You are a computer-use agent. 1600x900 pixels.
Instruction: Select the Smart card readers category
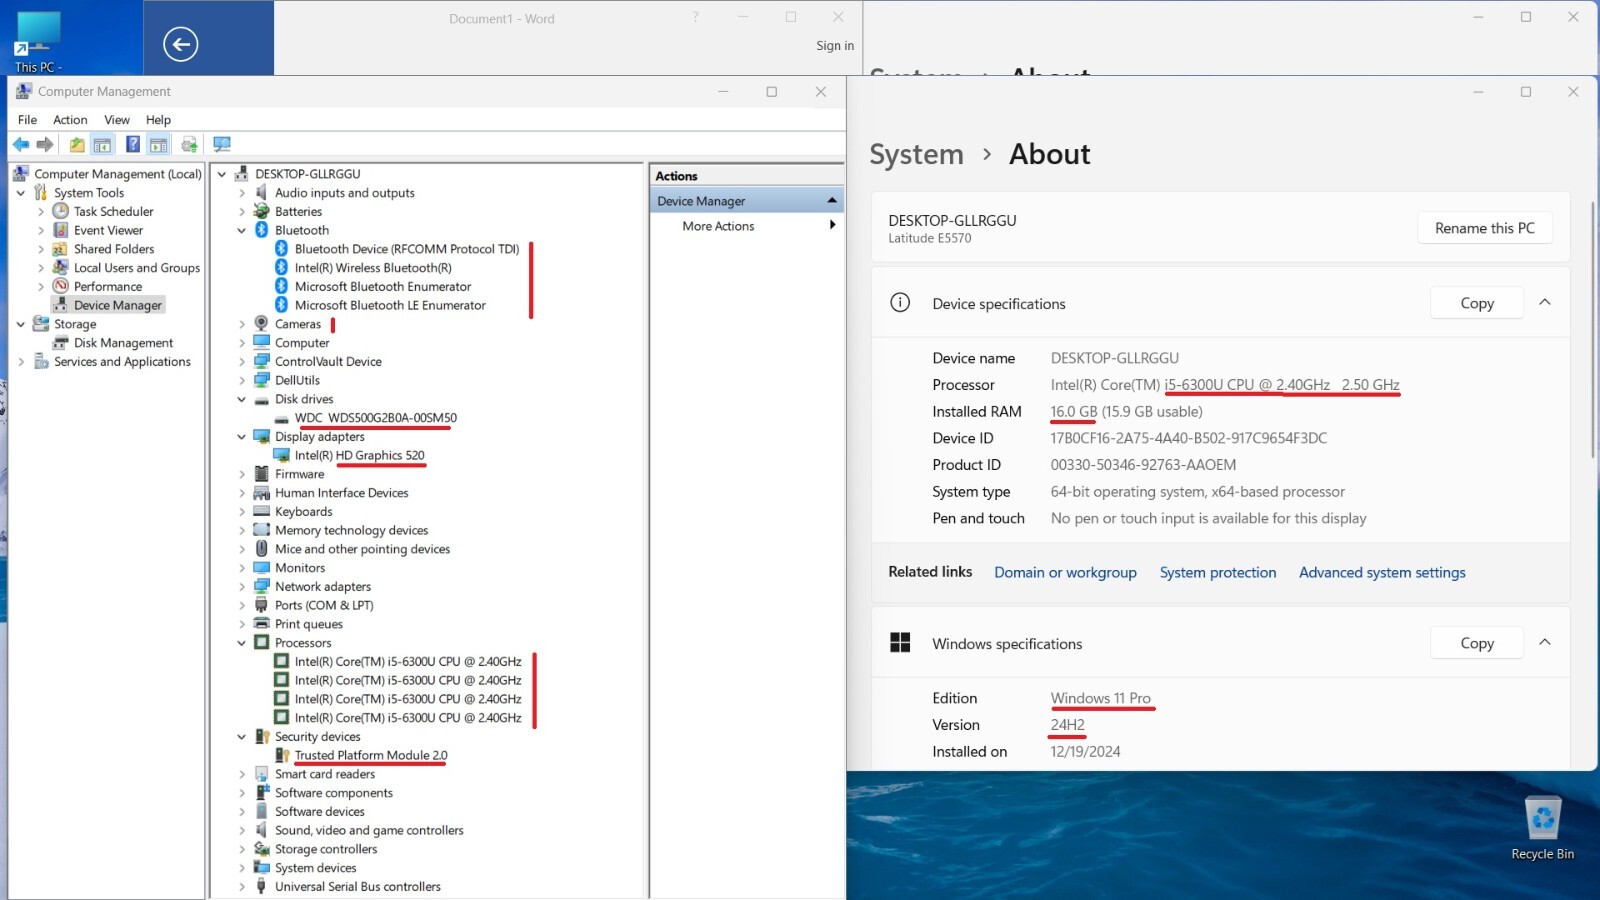[325, 774]
